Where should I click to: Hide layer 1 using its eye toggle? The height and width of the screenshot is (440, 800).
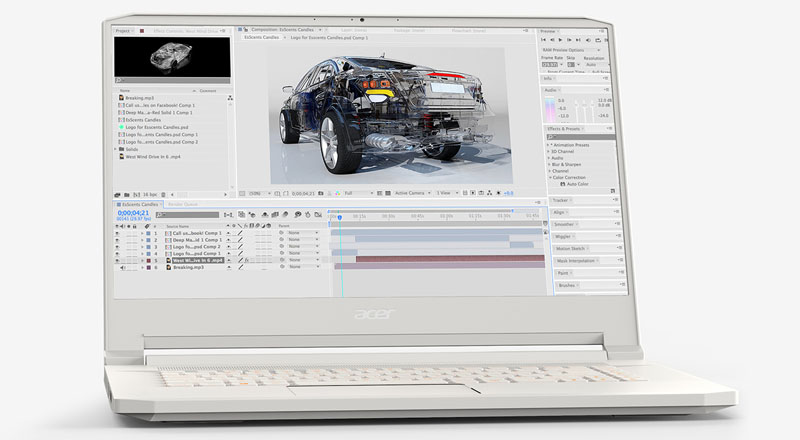click(x=118, y=233)
